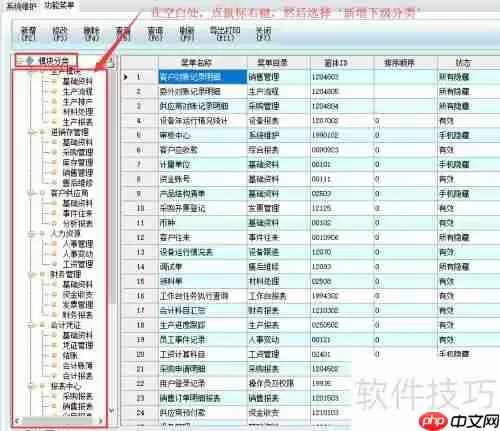This screenshot has height=431, width=500.
Task: Select 采购报表 in the tree
Action: 78,396
